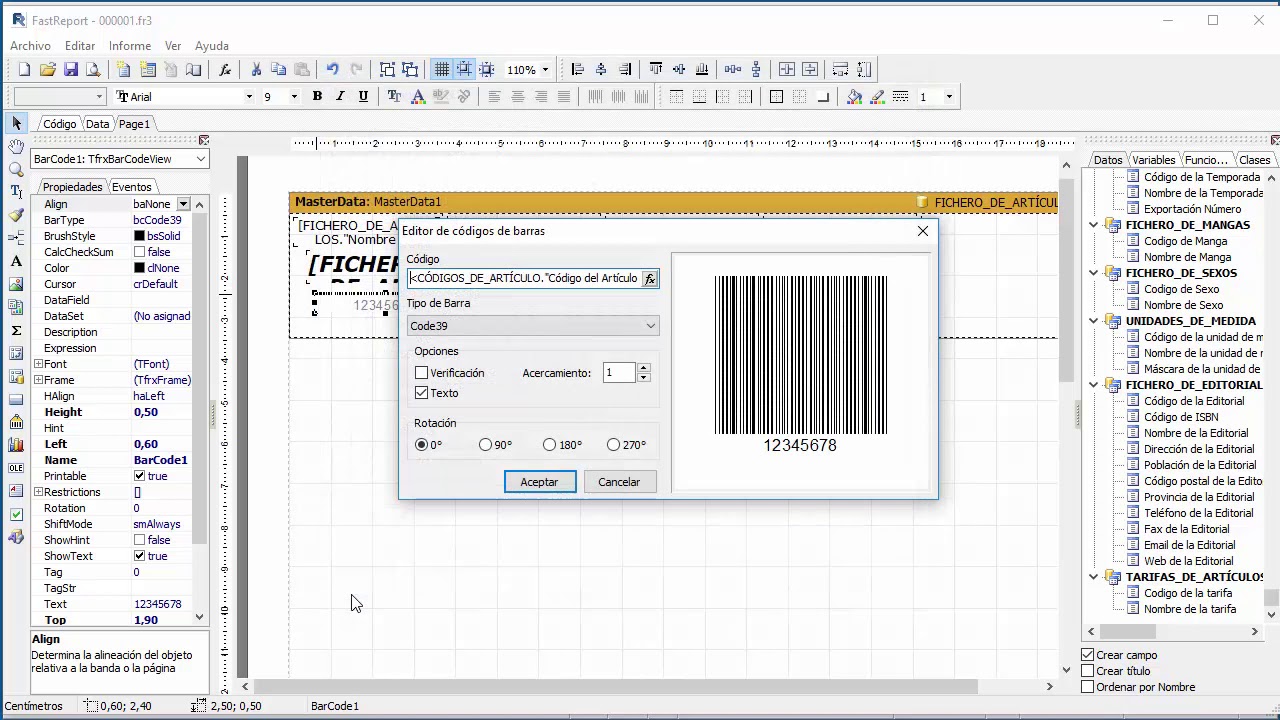
Task: Apply italic with the I icon
Action: click(340, 96)
